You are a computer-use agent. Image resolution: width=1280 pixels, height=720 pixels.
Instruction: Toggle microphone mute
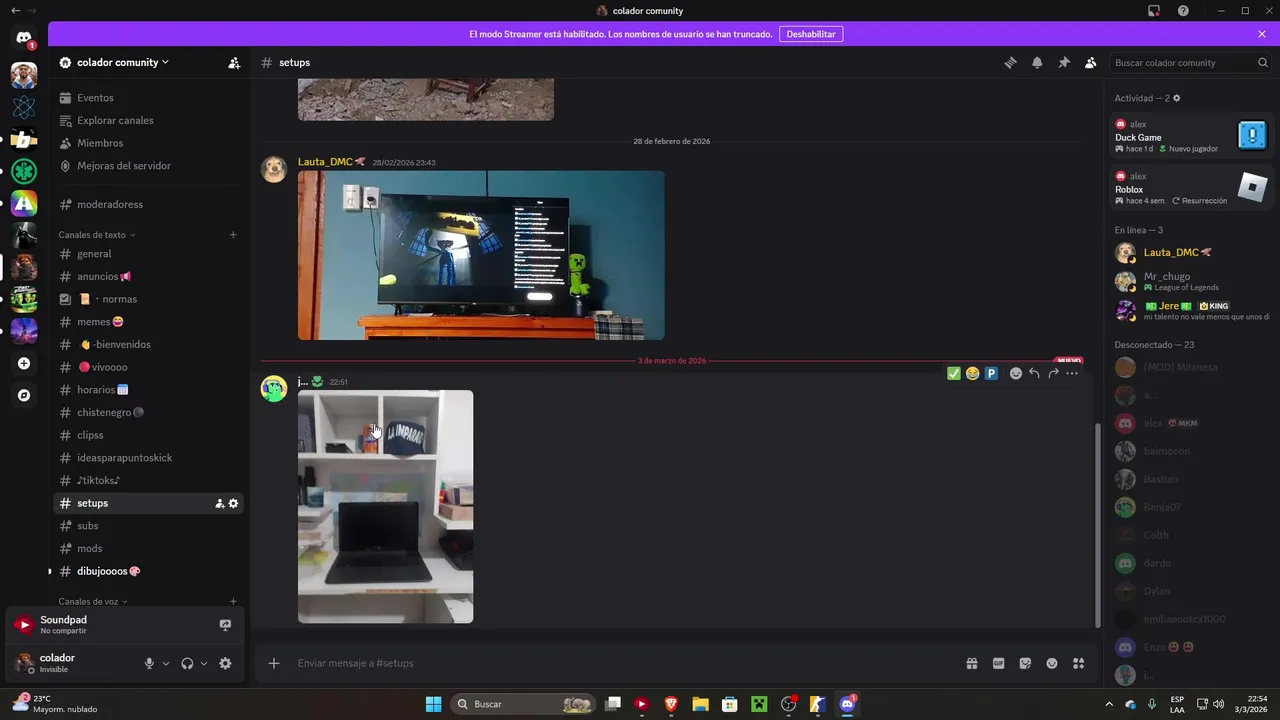coord(149,663)
